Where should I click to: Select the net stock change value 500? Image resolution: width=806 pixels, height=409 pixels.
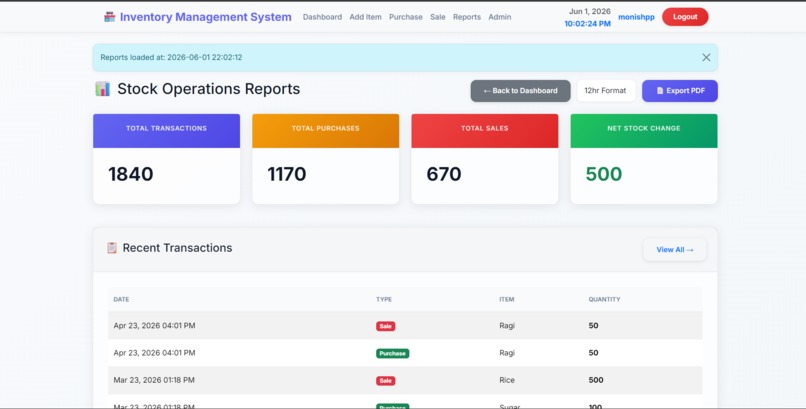click(x=604, y=174)
